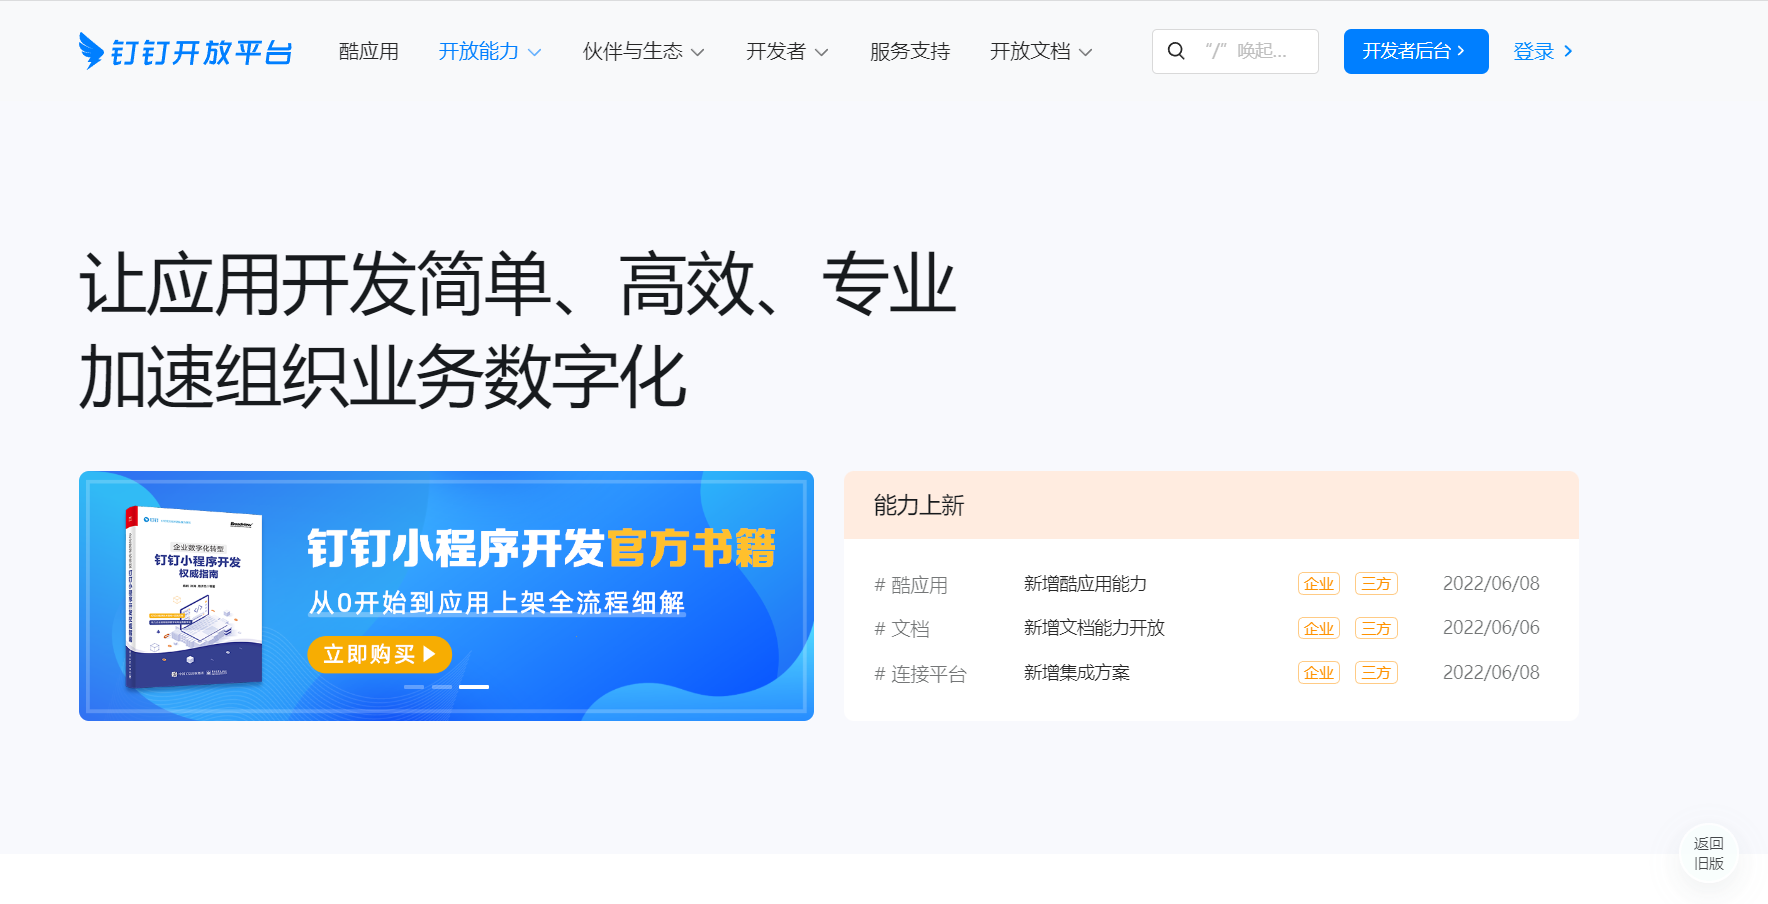Click the 钉钉小程序开发官方书籍 banner title
This screenshot has height=904, width=1768.
[541, 548]
